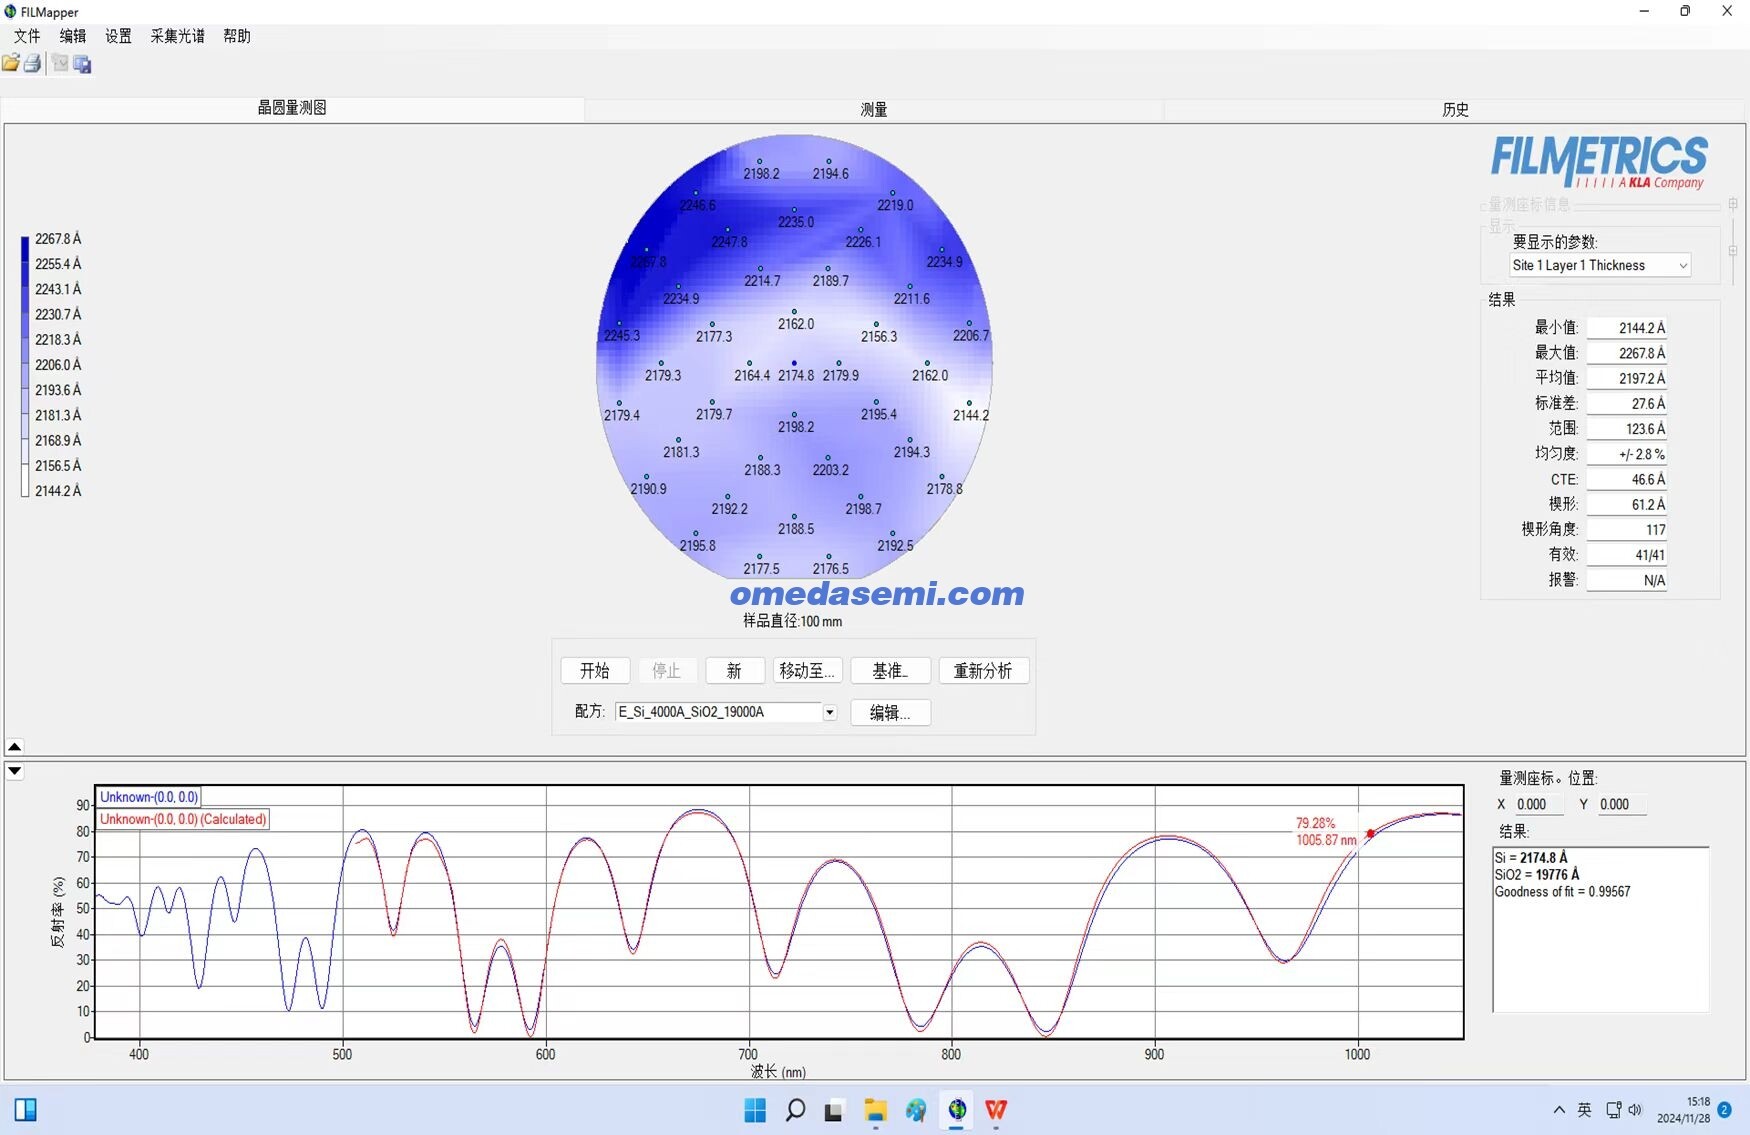
Task: Collapse upper panel with up arrow
Action: click(x=15, y=747)
